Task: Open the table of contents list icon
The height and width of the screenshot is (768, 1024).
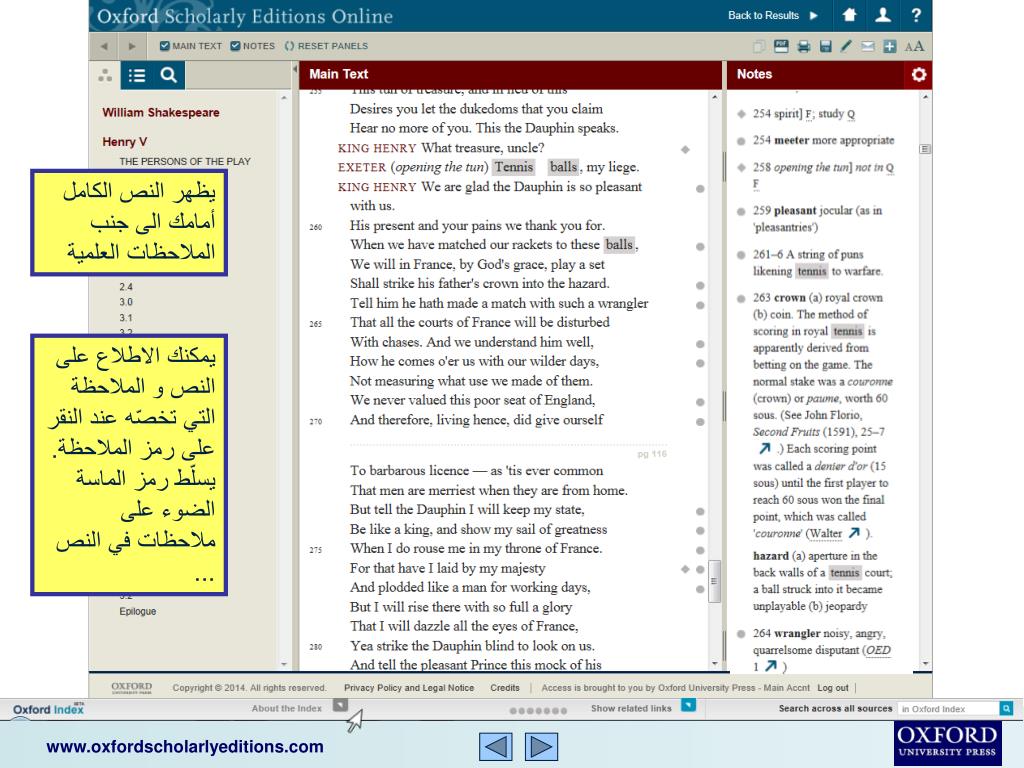Action: [136, 75]
